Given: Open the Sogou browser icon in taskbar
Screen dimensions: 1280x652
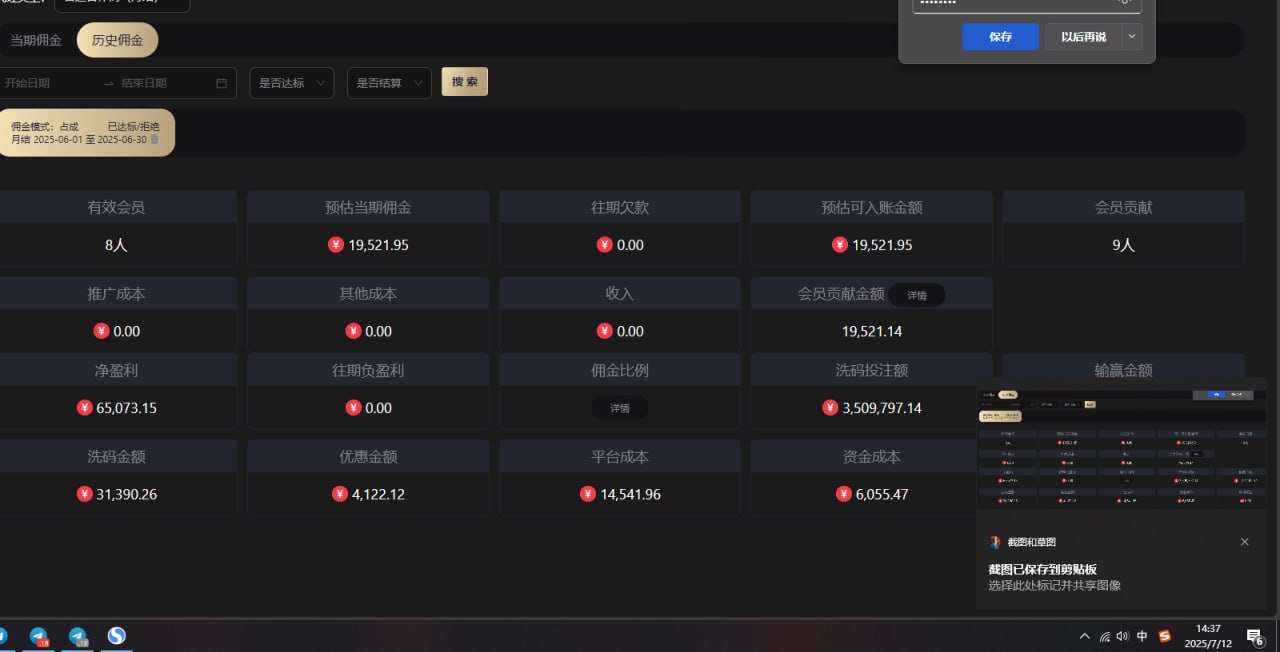Looking at the screenshot, I should tap(117, 636).
